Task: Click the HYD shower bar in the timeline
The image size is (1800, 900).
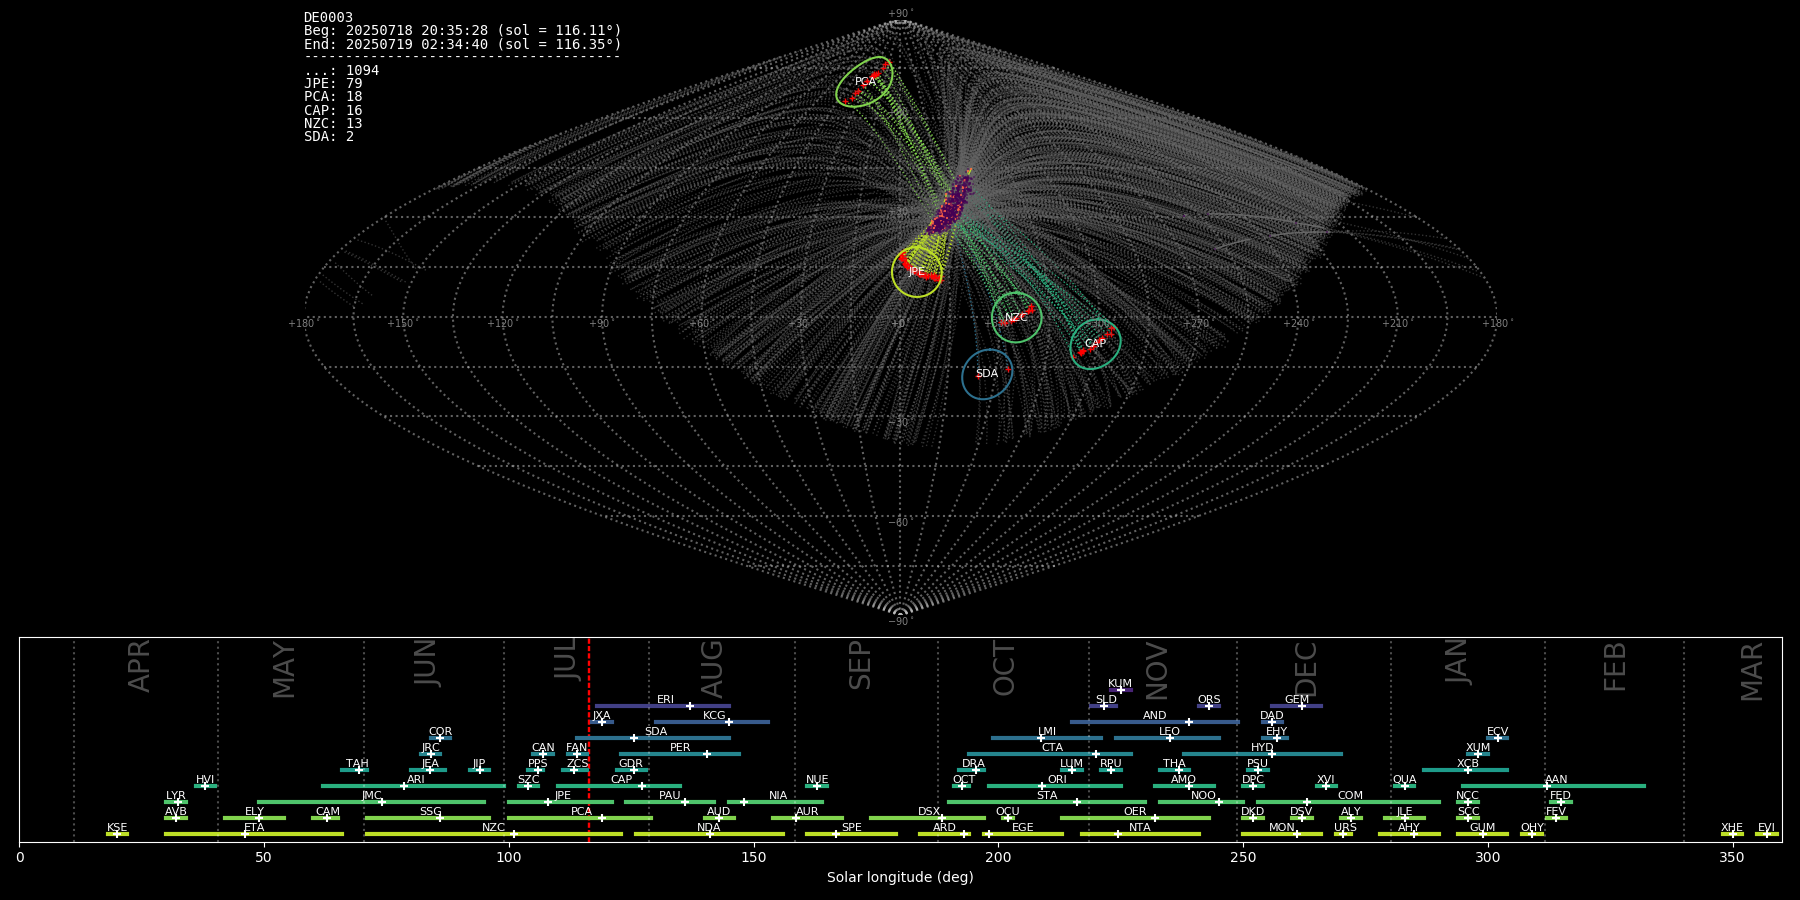Action: click(1262, 754)
